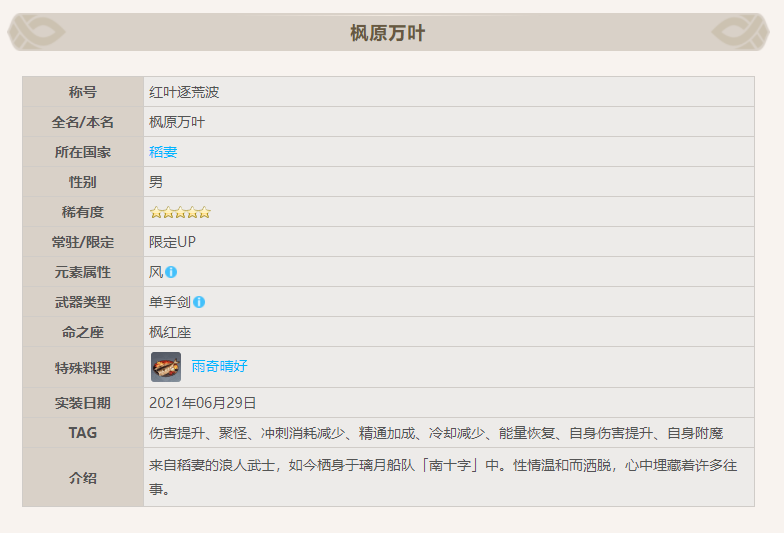
Task: Click the 枫红座 constellation value
Action: 170,332
